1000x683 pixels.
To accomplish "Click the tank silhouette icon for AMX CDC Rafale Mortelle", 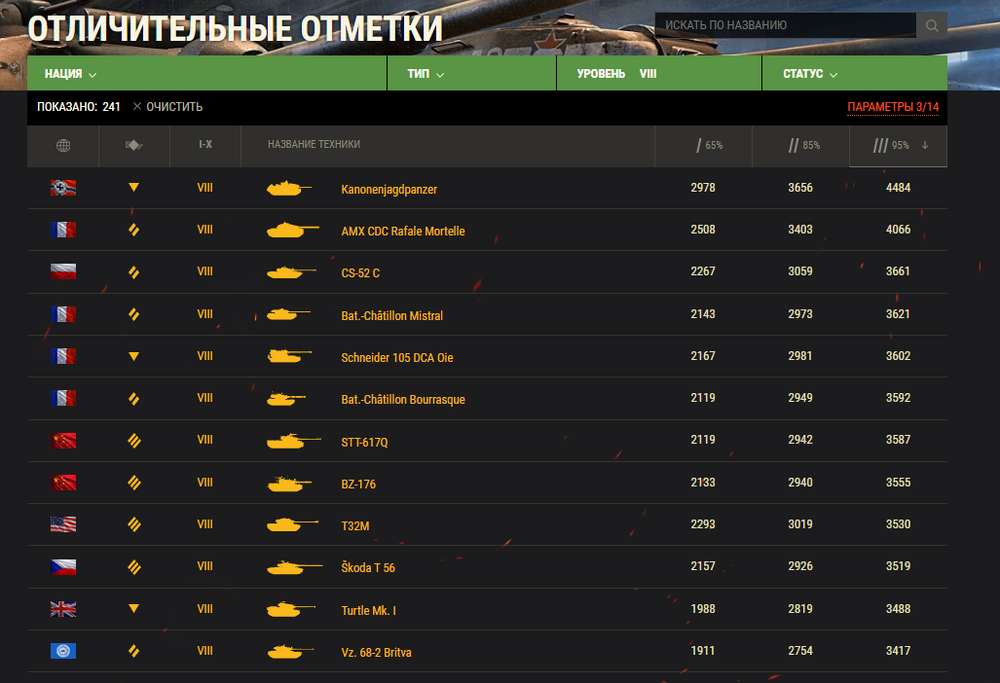I will click(293, 230).
